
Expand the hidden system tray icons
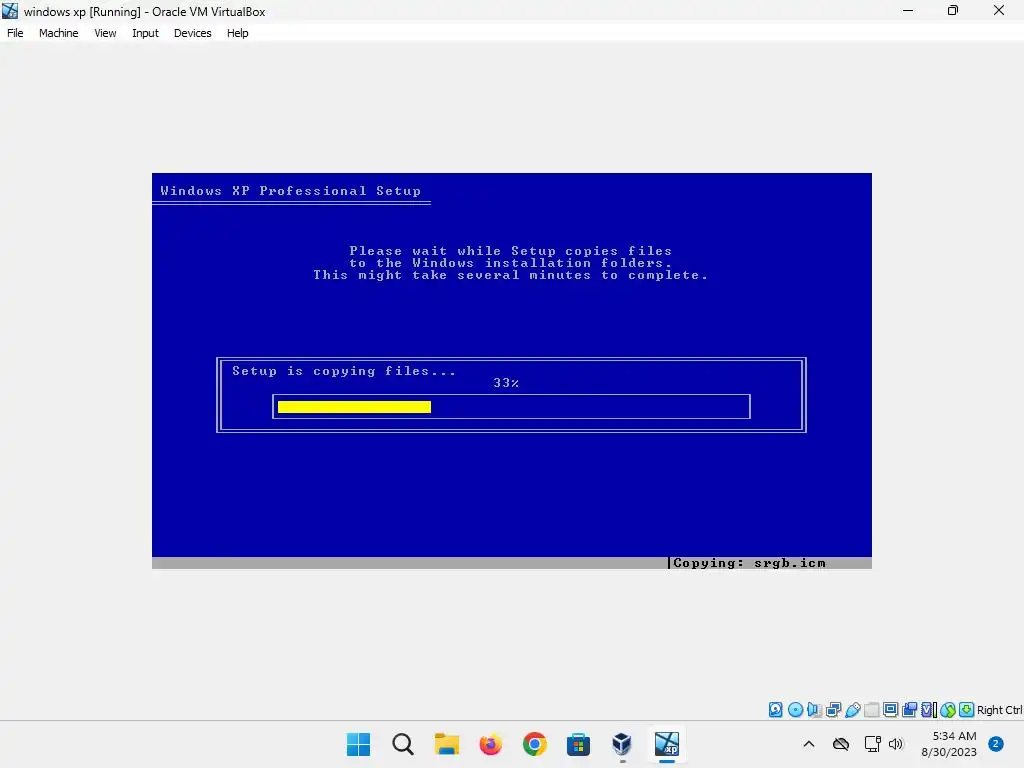tap(808, 744)
